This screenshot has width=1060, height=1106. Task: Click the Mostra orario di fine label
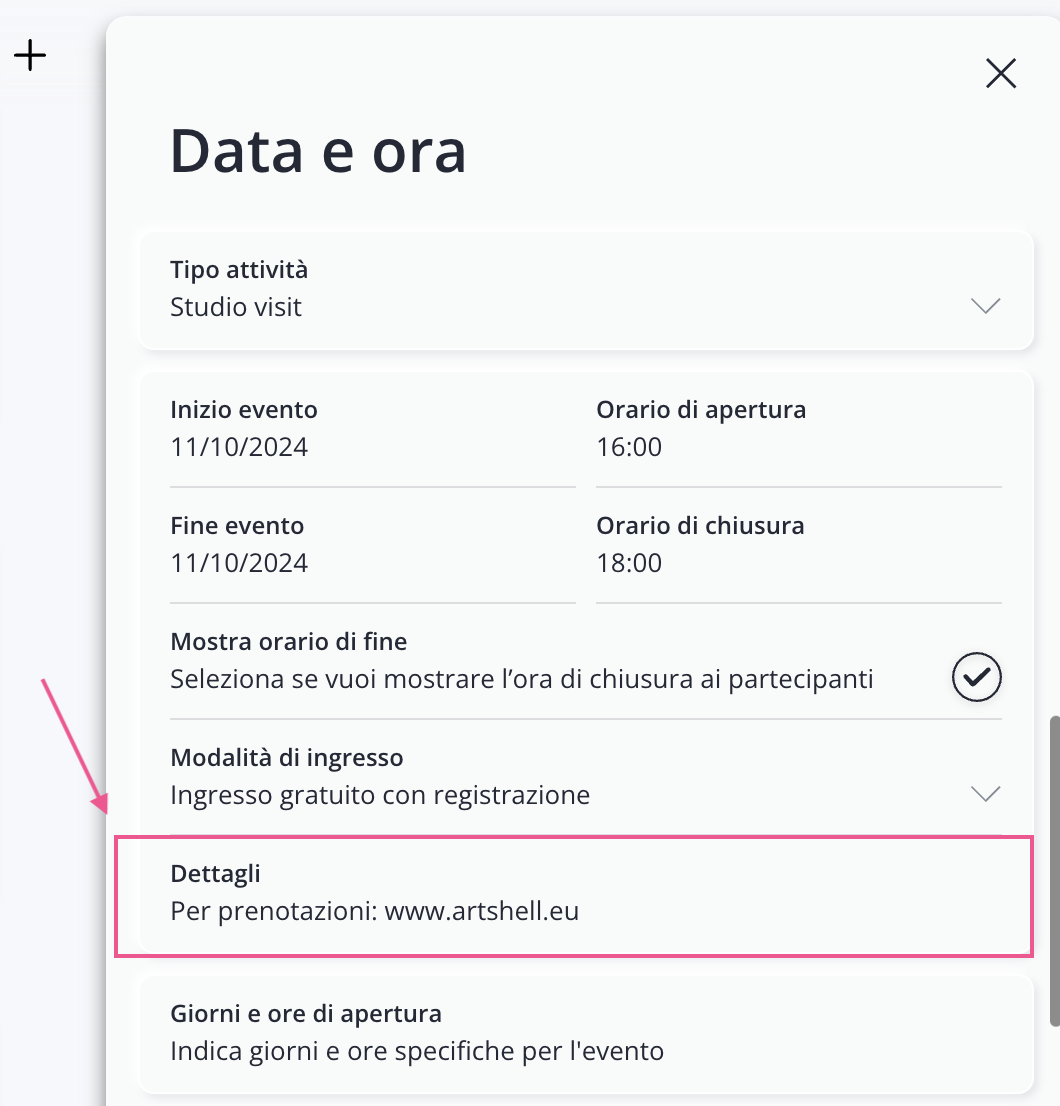point(289,641)
